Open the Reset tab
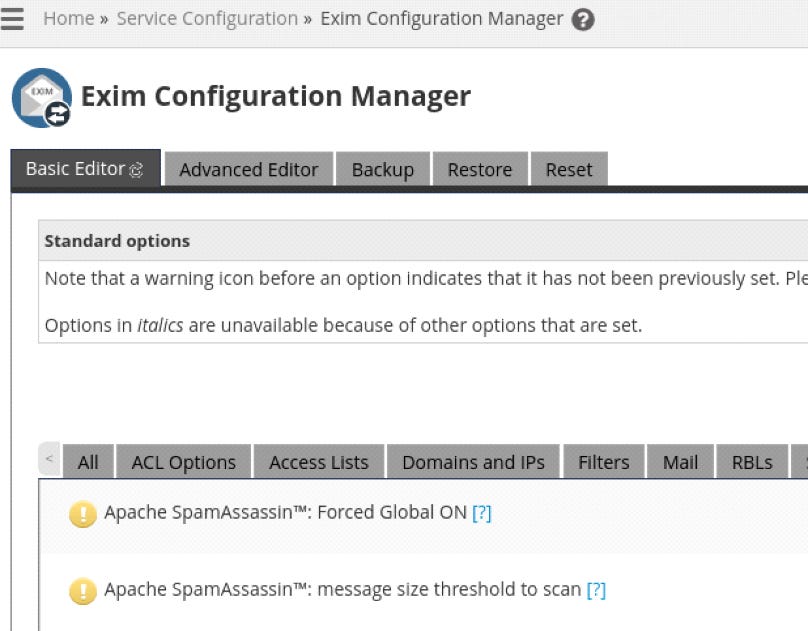Image resolution: width=808 pixels, height=631 pixels. coord(569,170)
